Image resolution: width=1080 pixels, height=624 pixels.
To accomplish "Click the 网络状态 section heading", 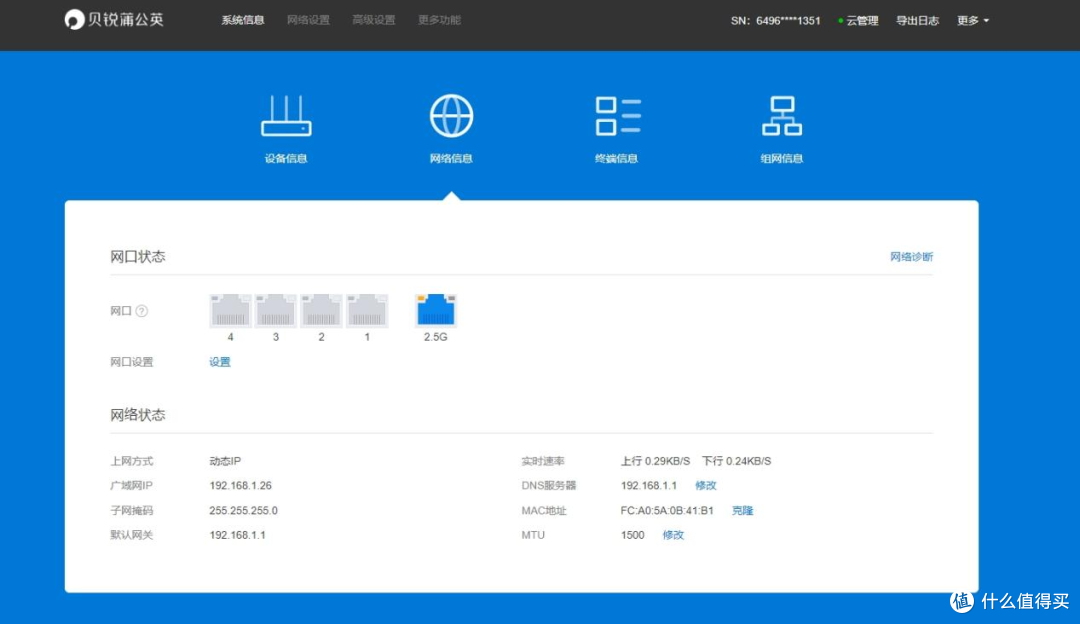I will click(138, 415).
